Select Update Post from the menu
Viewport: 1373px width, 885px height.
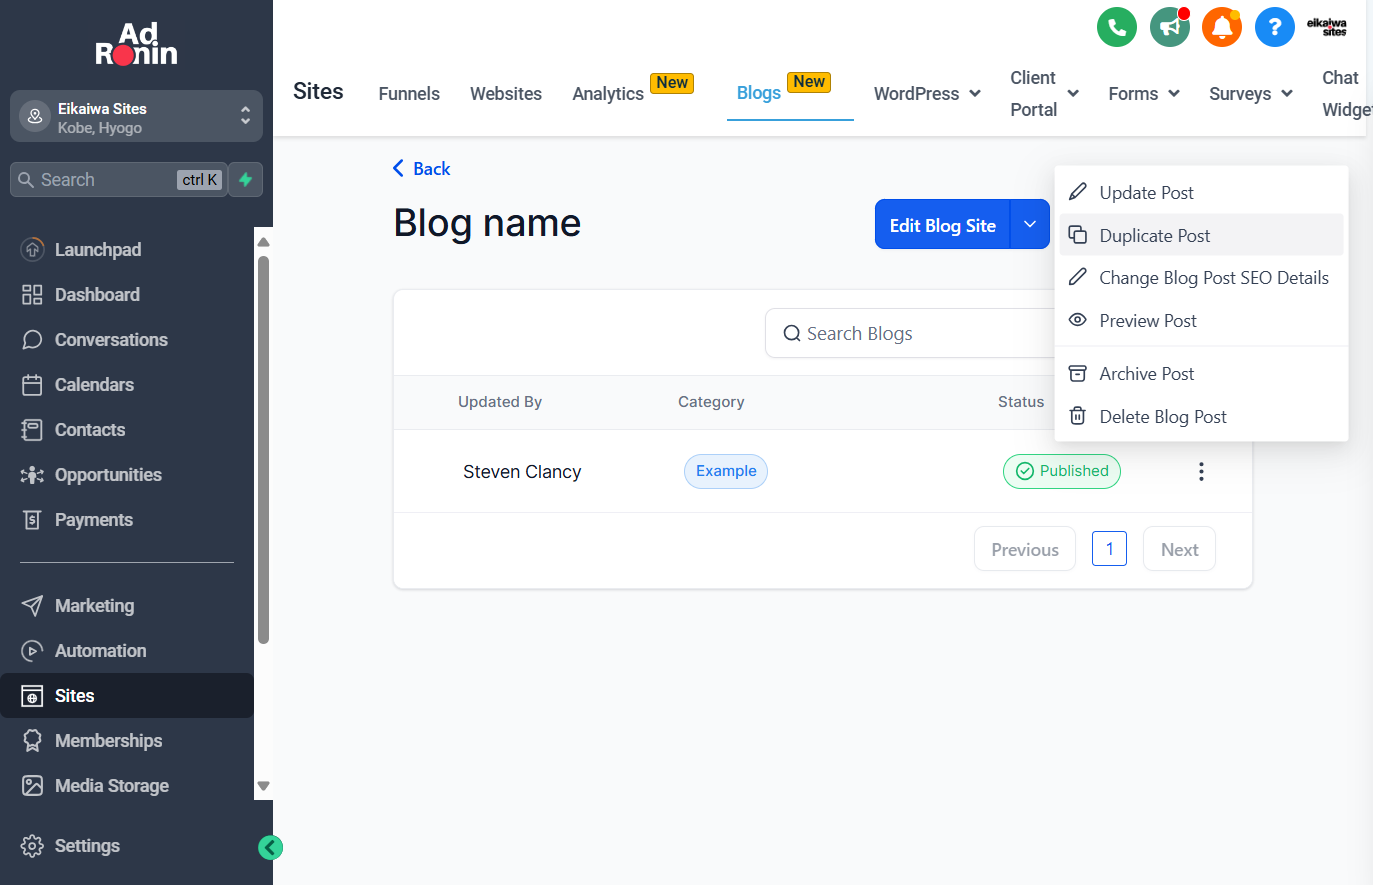click(x=1201, y=192)
